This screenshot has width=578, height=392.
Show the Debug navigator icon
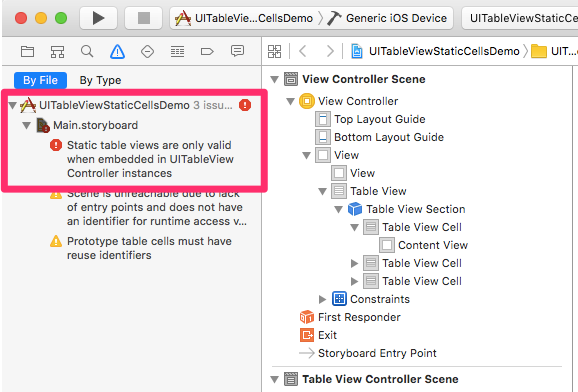coord(177,51)
